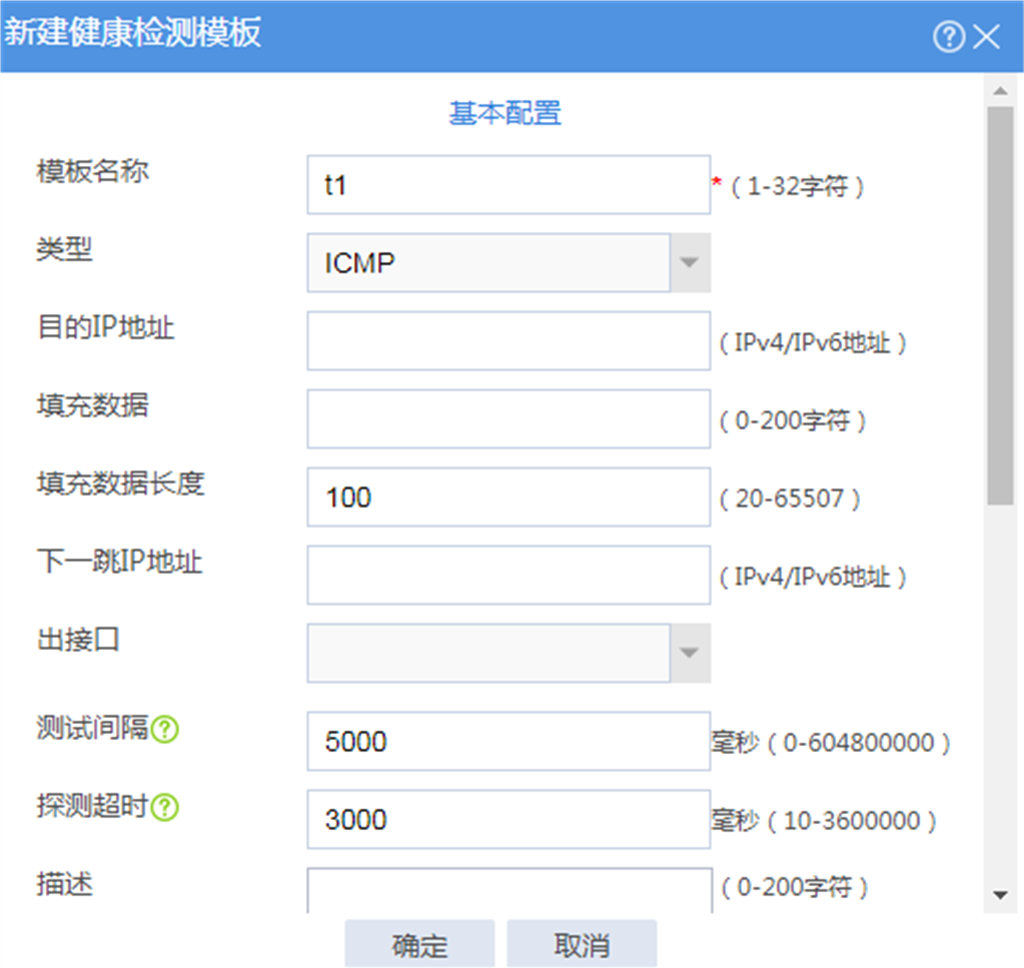
Task: Click the 毫秒 (0-604800000) hint
Action: pos(831,743)
